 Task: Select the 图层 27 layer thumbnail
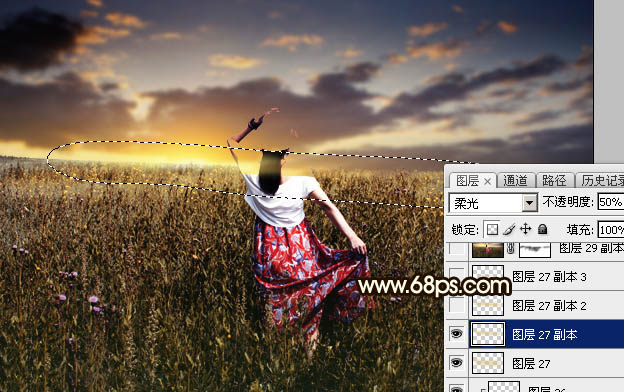click(x=488, y=363)
